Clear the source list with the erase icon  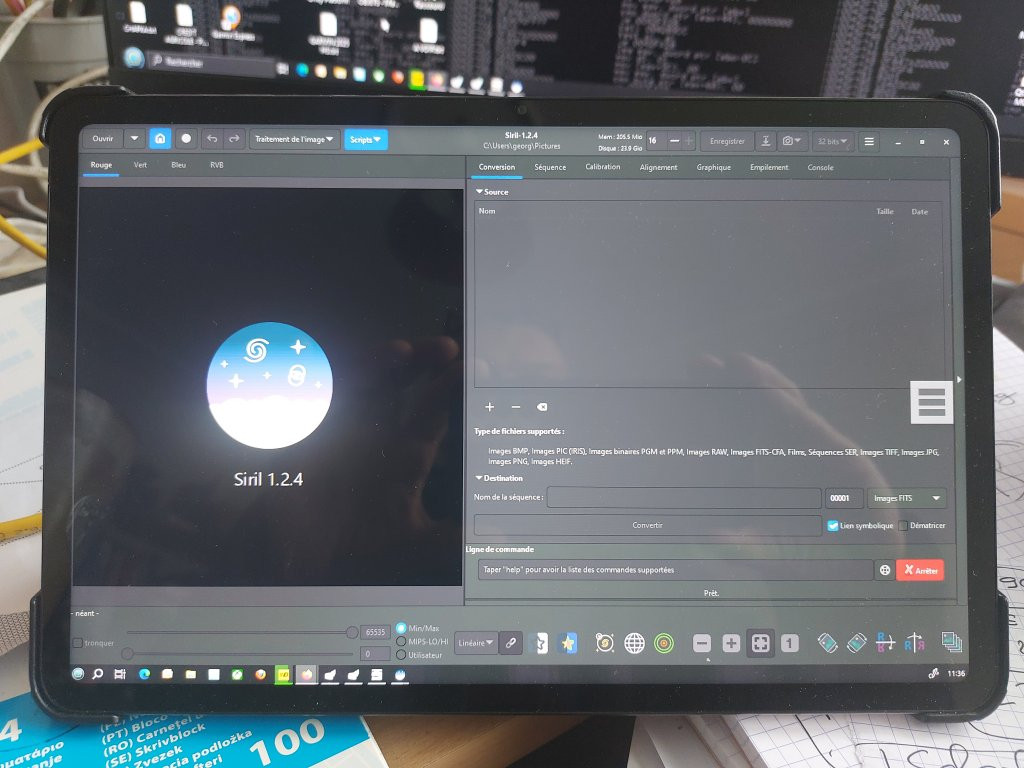point(541,407)
